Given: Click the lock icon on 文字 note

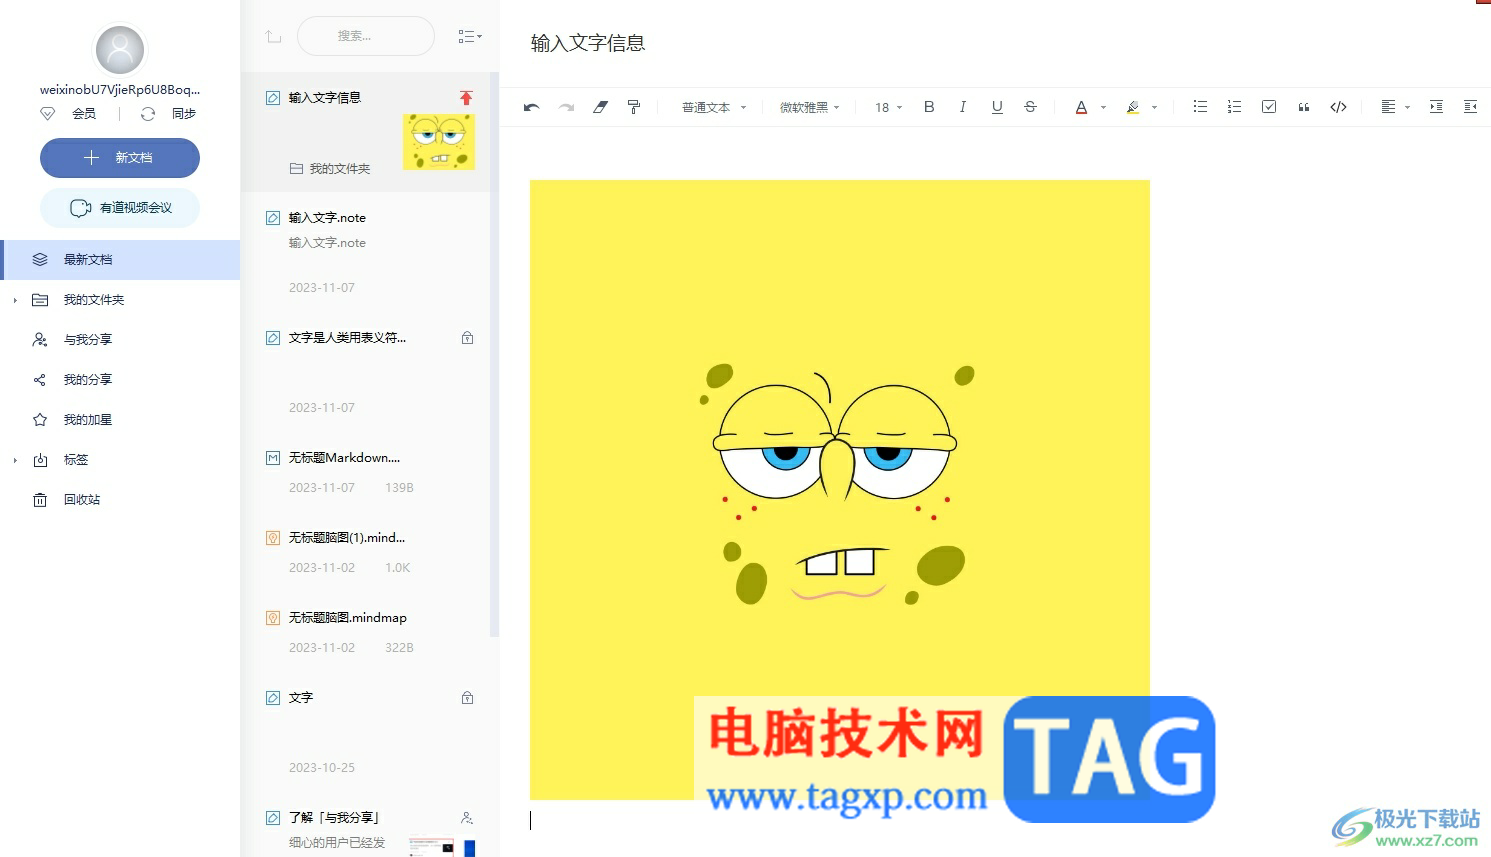Looking at the screenshot, I should pos(467,698).
